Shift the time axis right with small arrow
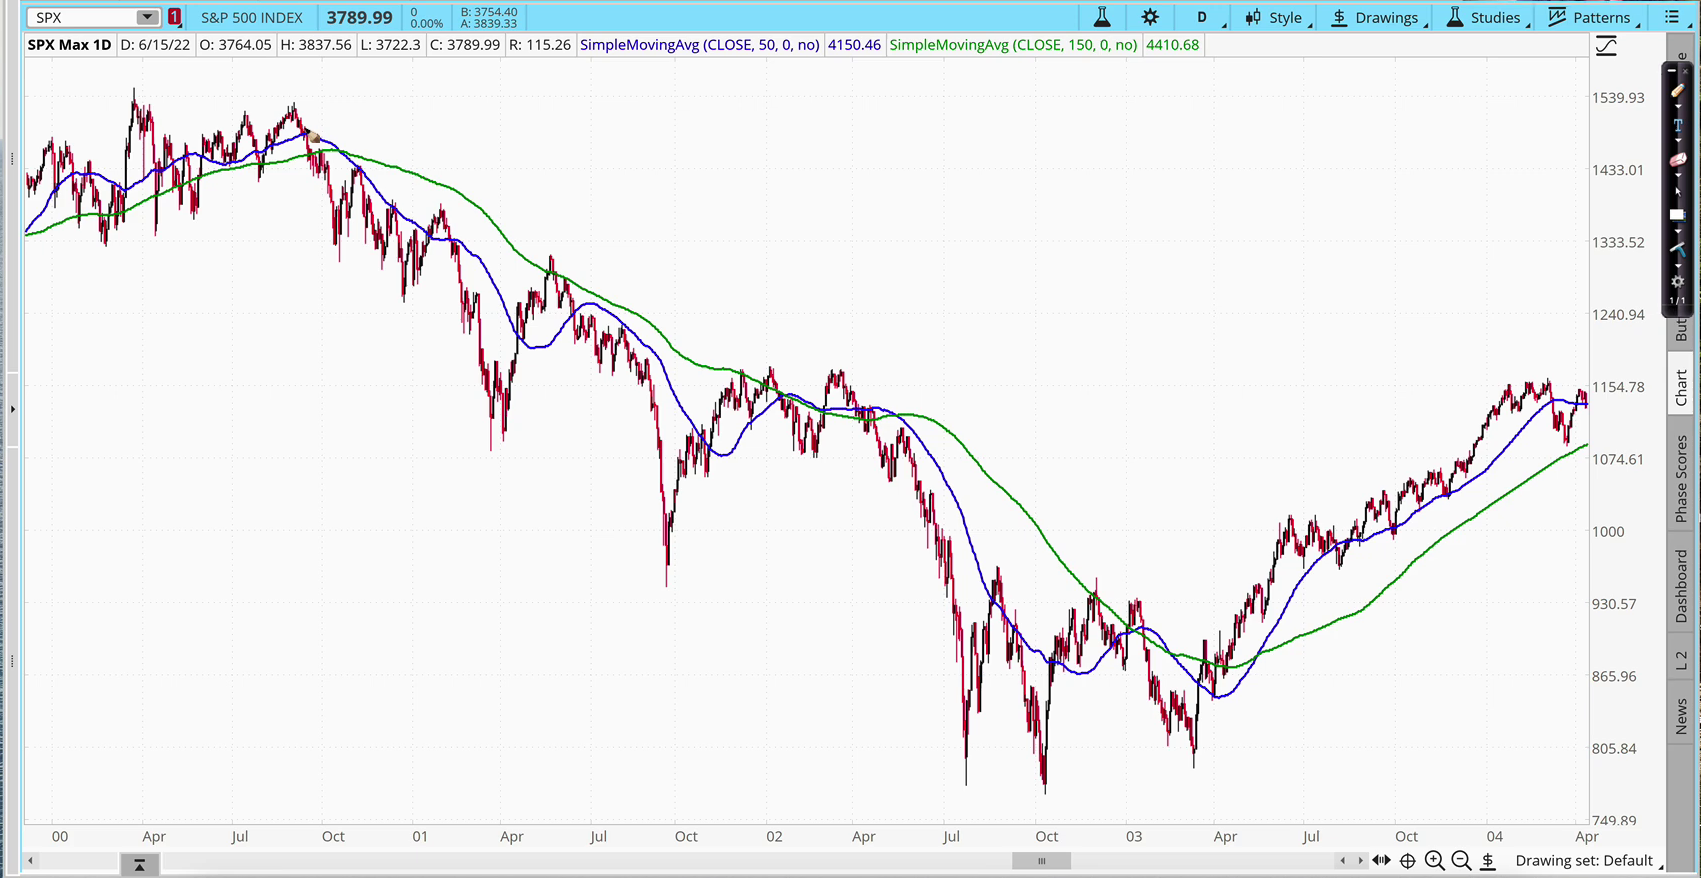 coord(1360,861)
